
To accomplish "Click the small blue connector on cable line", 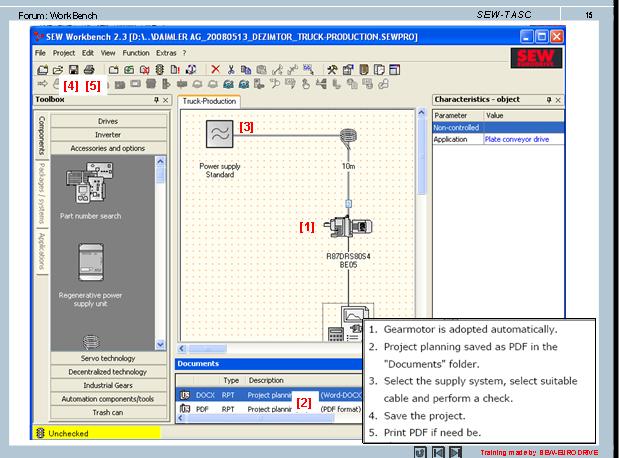I will 348,204.
